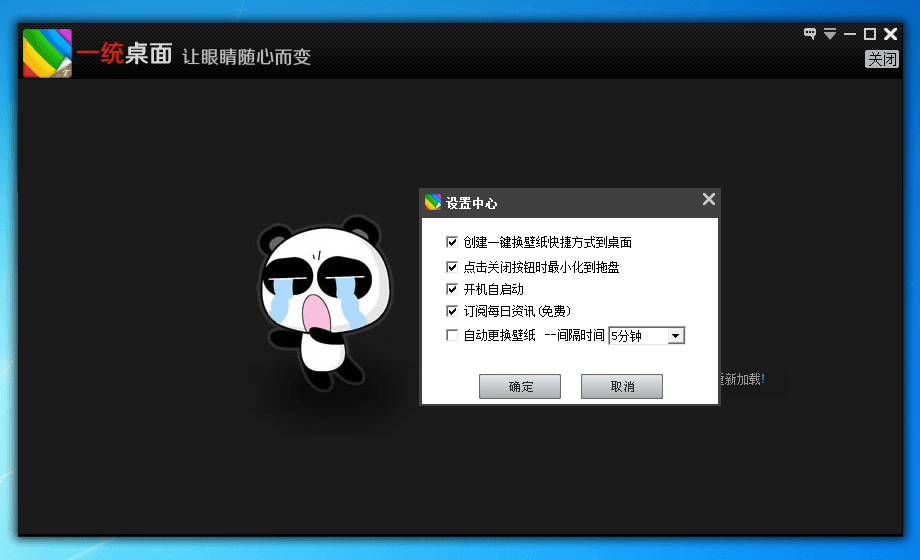The height and width of the screenshot is (560, 920).
Task: Open the 5分钟 interval combo box
Action: pyautogui.click(x=647, y=336)
